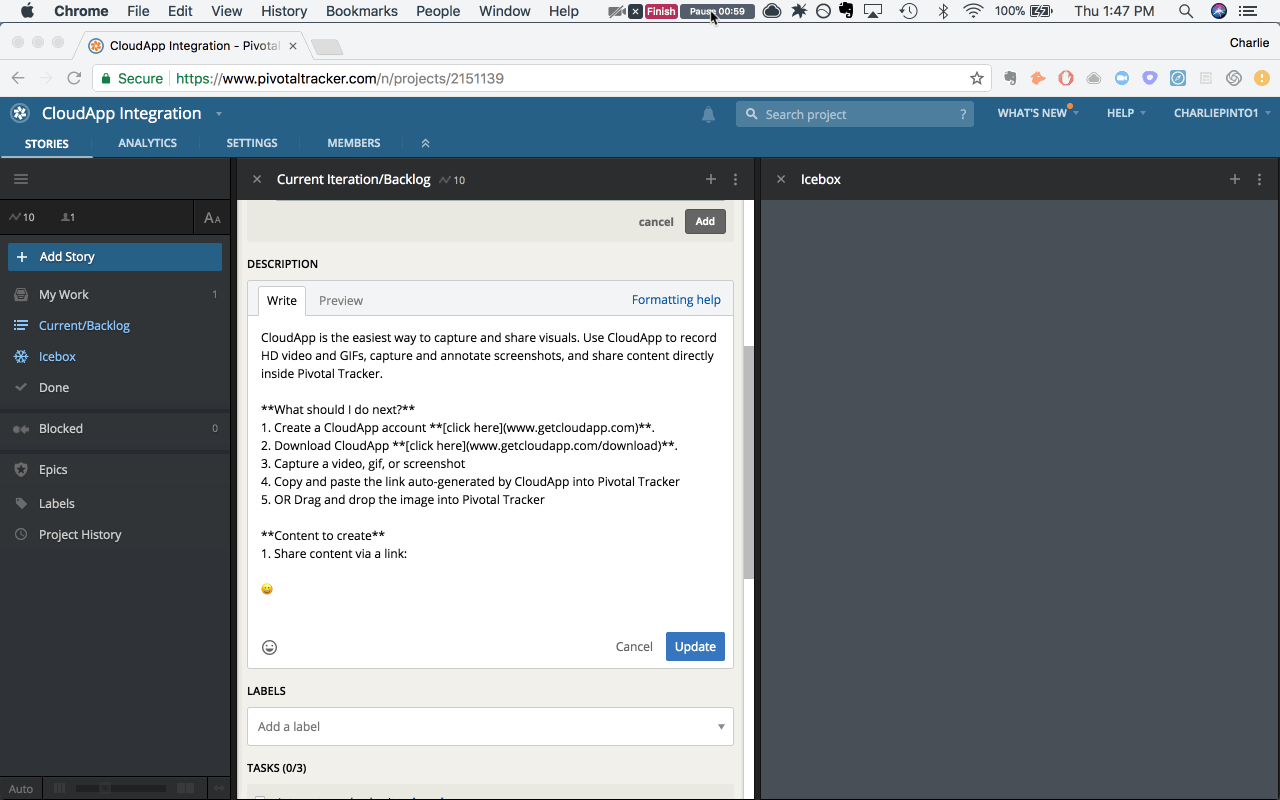Click the story panel vertical scrollbar
This screenshot has width=1280, height=800.
click(x=748, y=463)
